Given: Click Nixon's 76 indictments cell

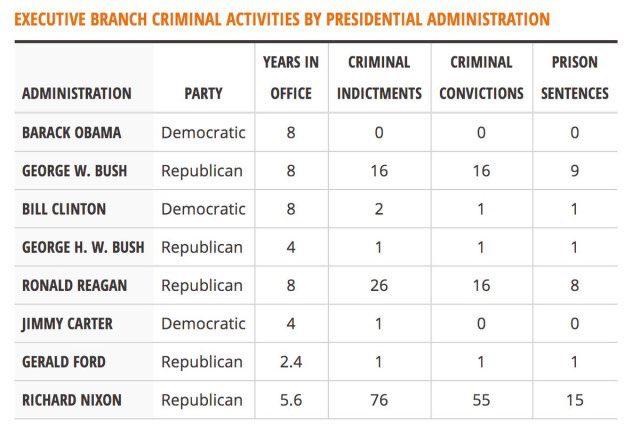Looking at the screenshot, I should [379, 400].
